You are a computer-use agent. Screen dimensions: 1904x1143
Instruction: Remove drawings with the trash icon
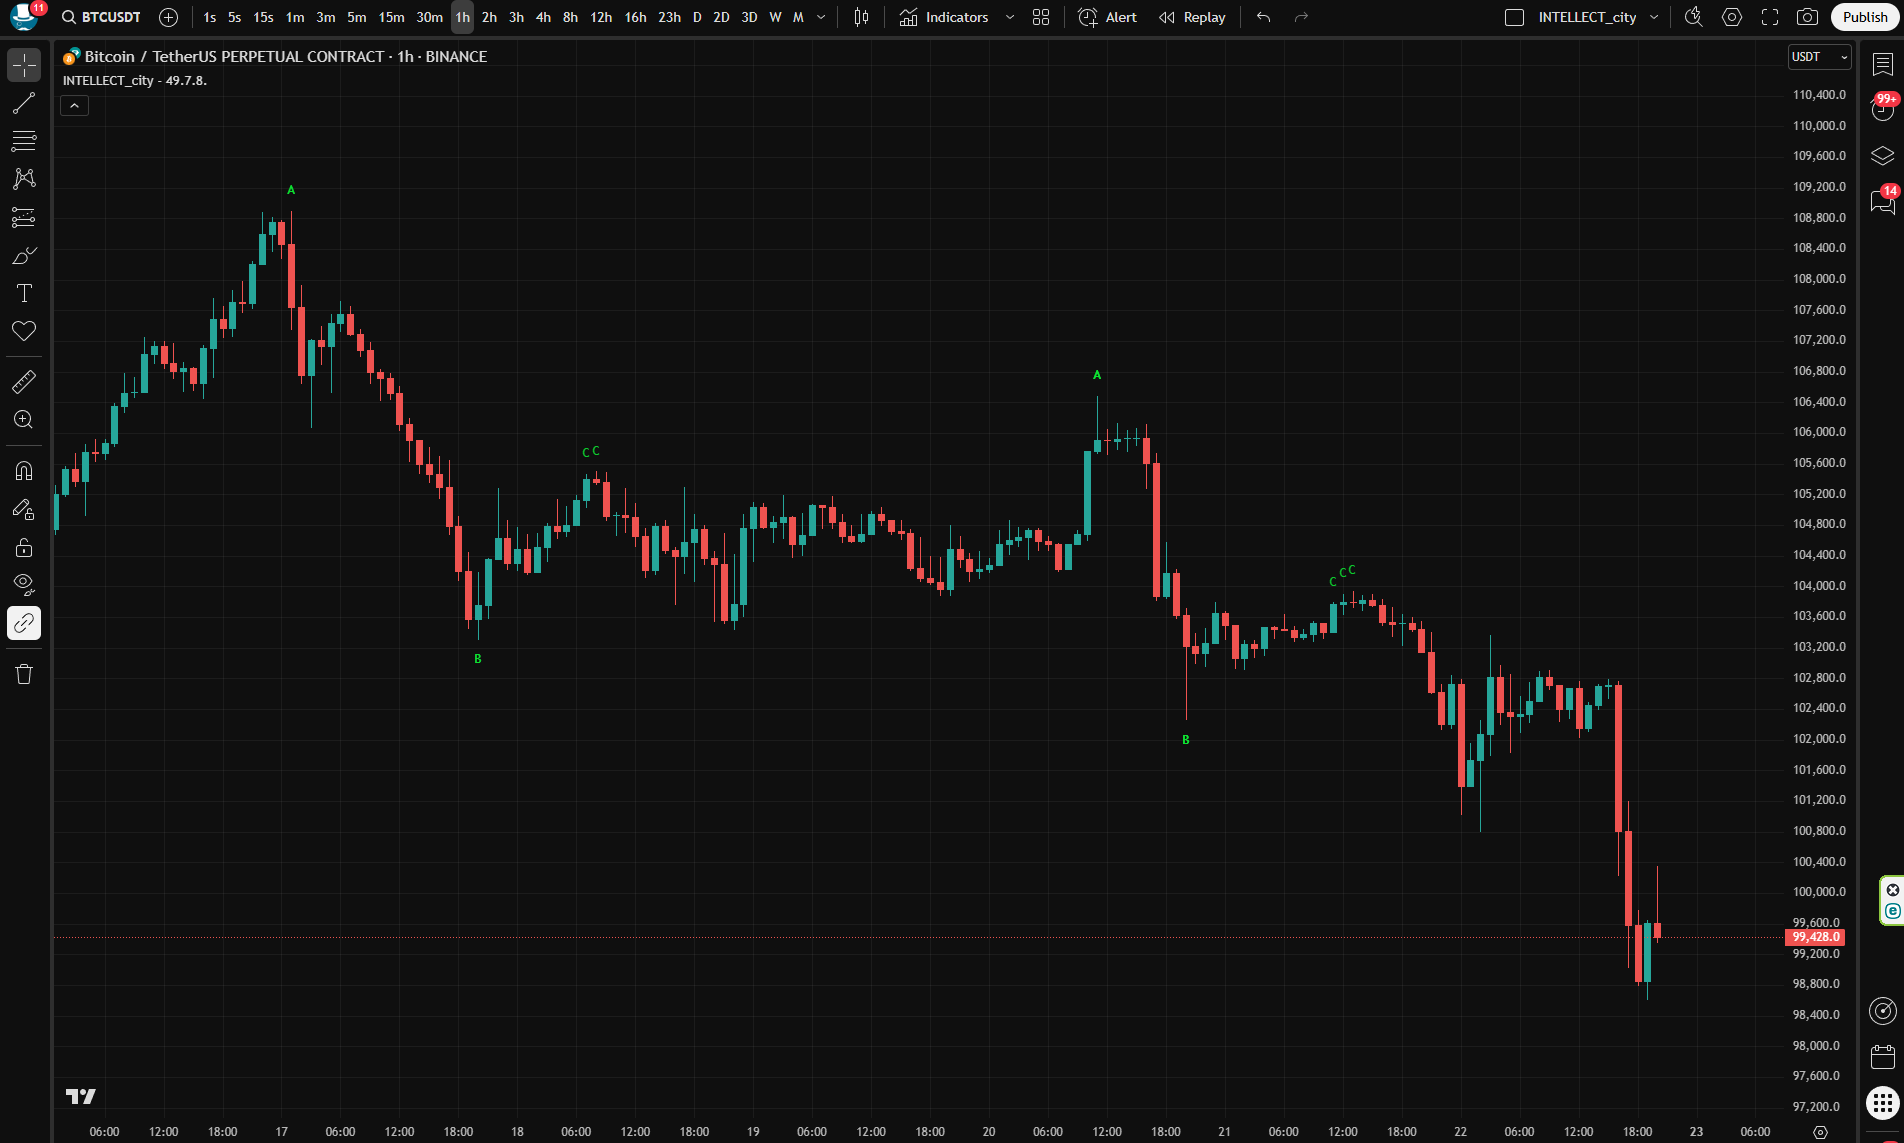click(x=24, y=674)
